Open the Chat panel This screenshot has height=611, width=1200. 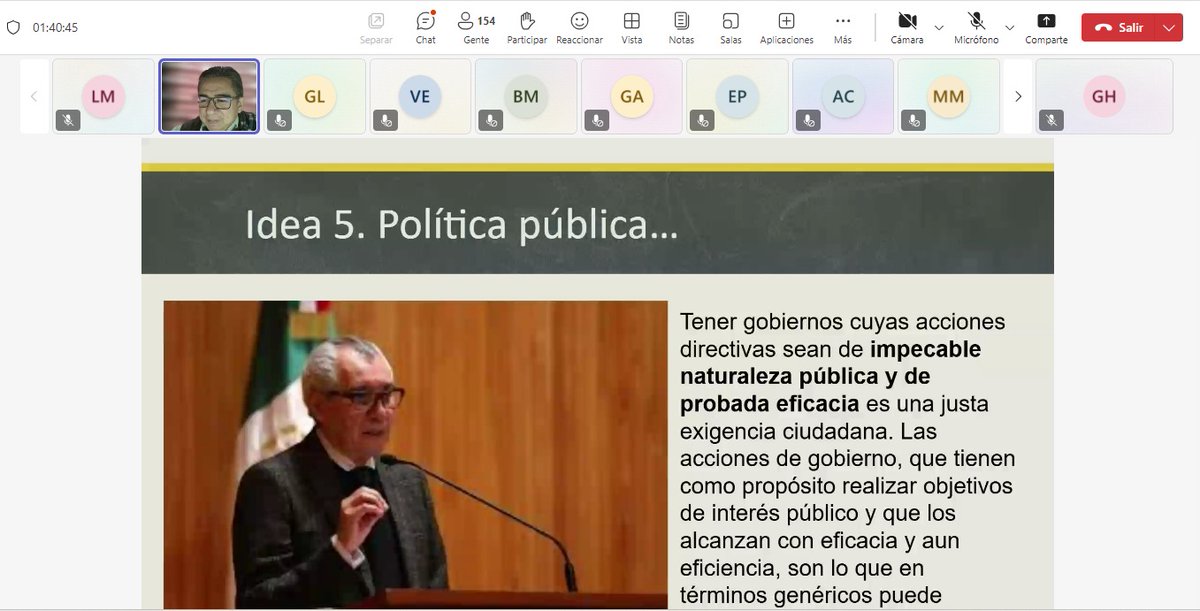point(426,27)
